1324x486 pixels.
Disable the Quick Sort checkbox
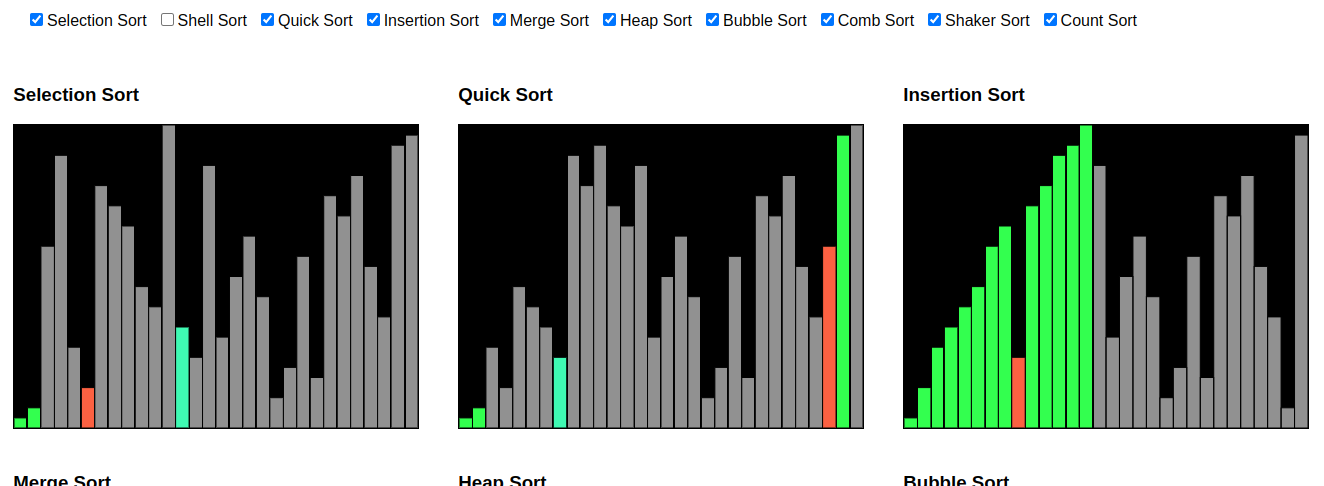click(x=268, y=19)
